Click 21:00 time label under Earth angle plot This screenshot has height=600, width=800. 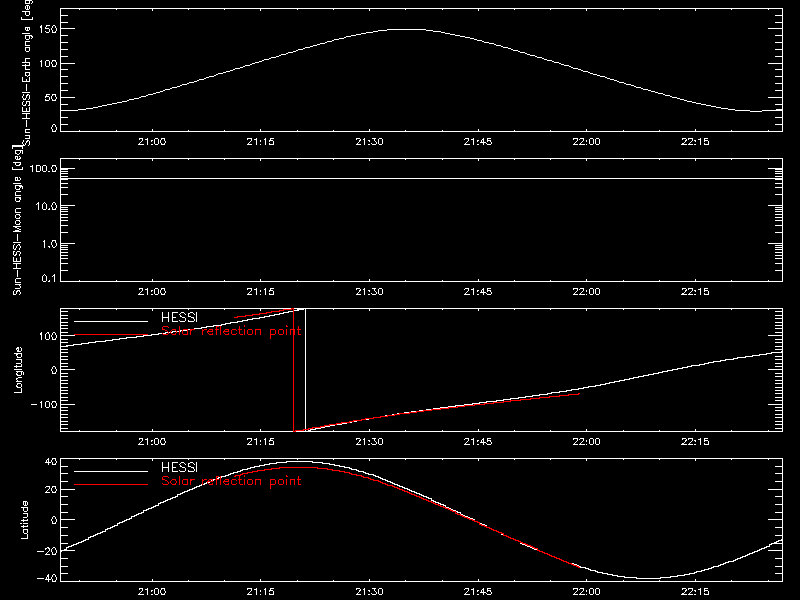click(x=152, y=141)
